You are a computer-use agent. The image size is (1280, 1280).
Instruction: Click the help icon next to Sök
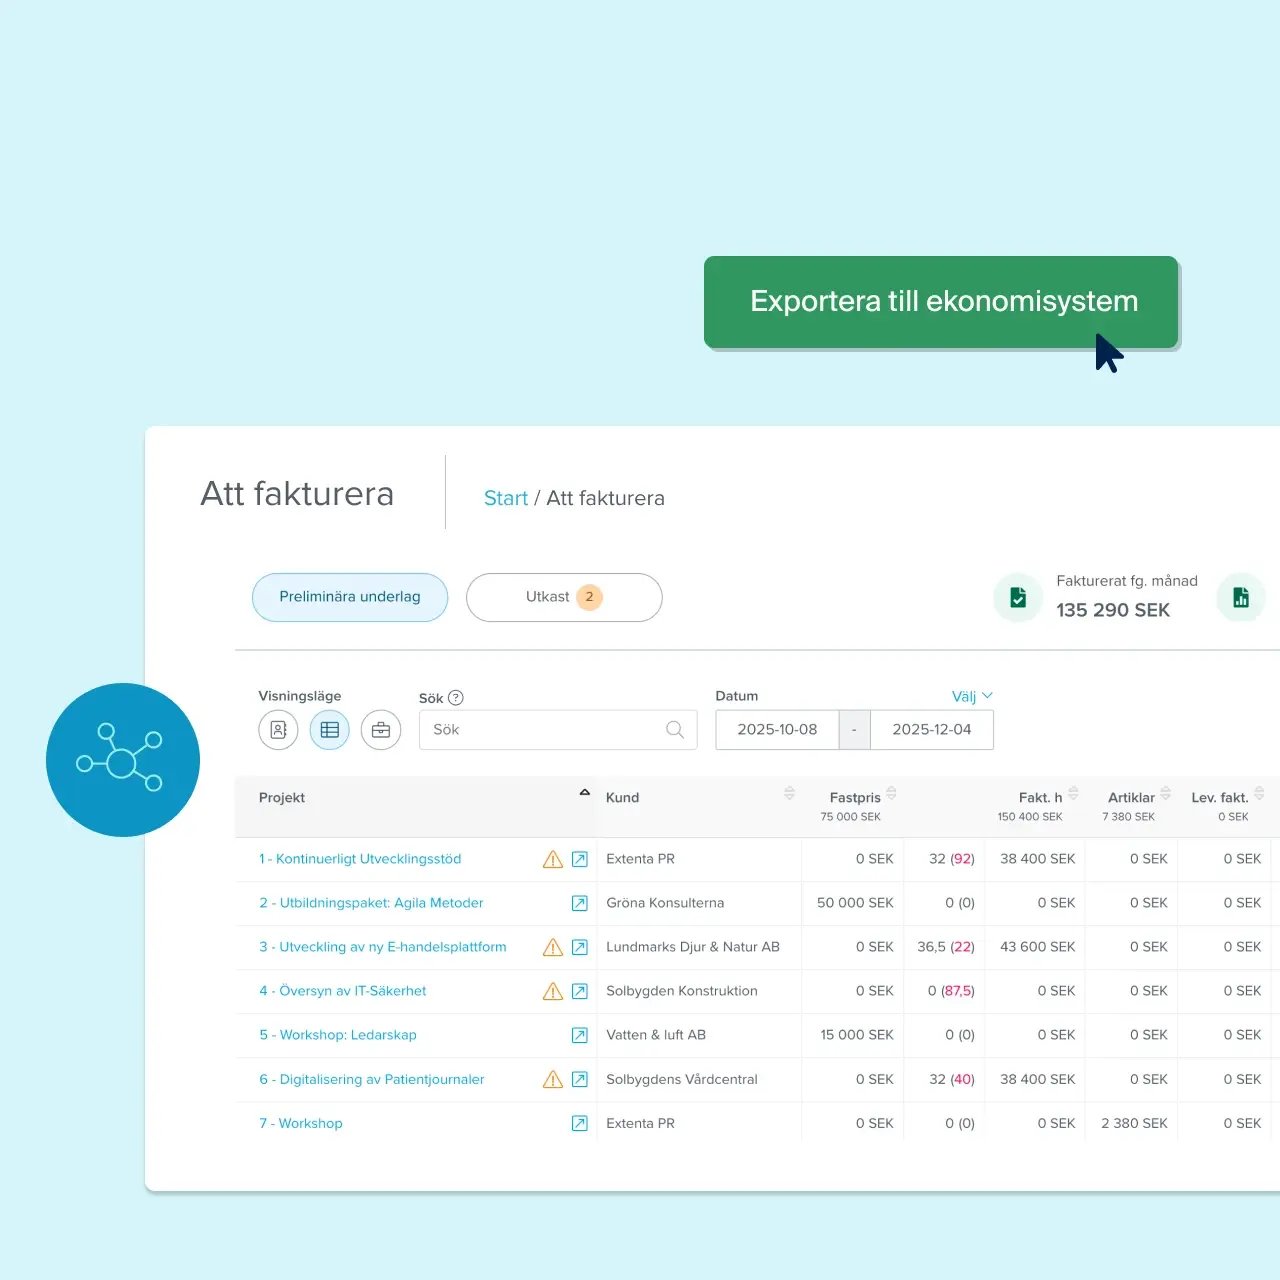[x=456, y=698]
